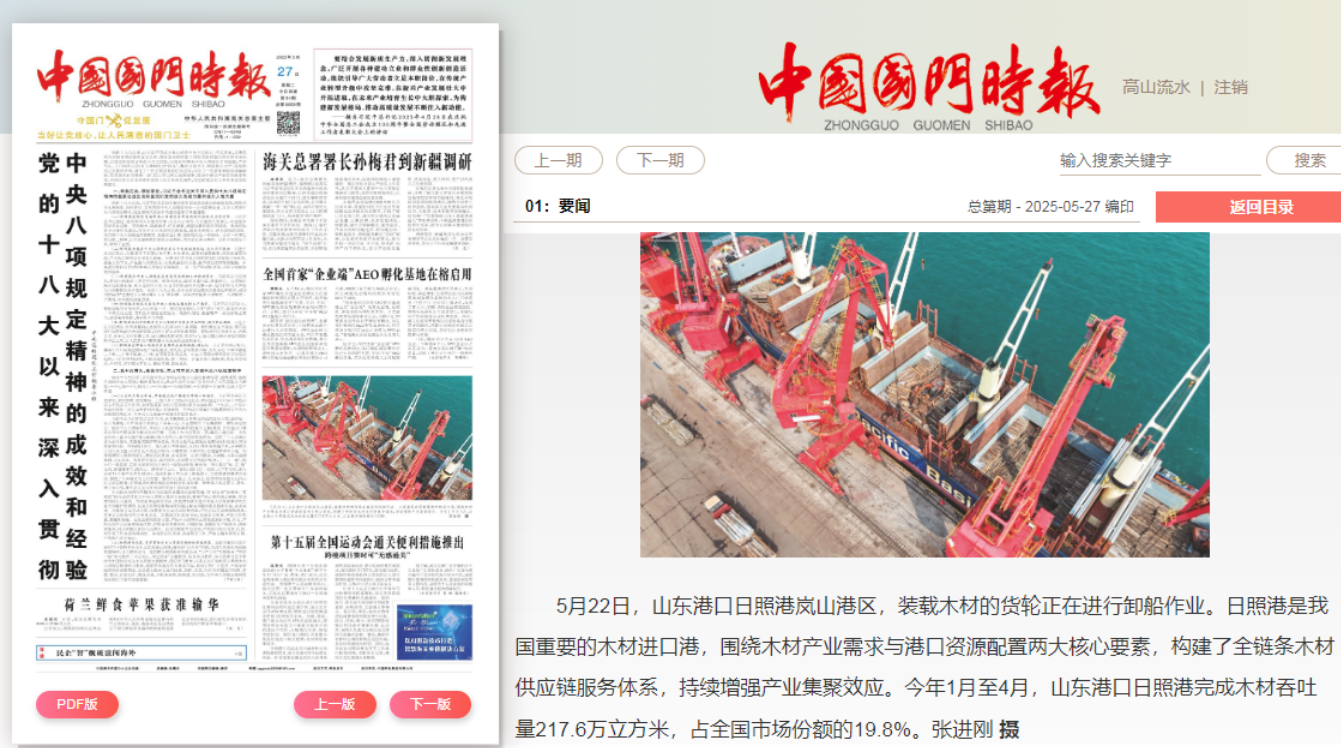1341x748 pixels.
Task: Click the QR code on the newspaper page
Action: [x=288, y=123]
